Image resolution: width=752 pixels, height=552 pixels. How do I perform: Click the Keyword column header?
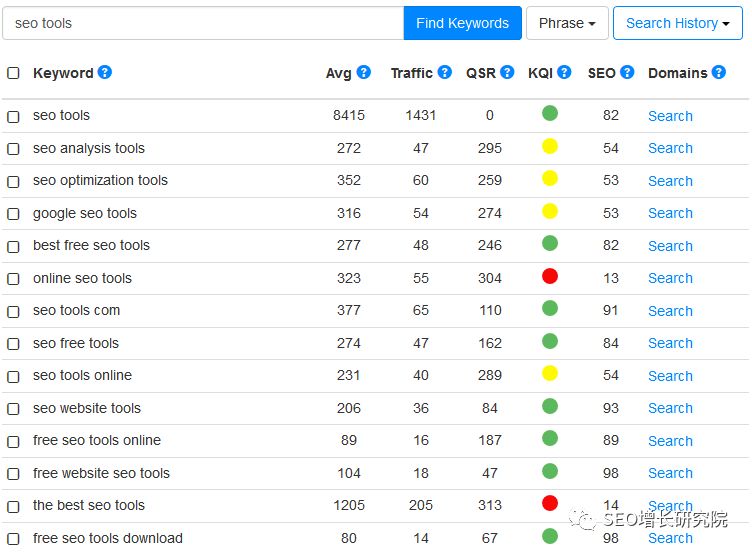[63, 73]
